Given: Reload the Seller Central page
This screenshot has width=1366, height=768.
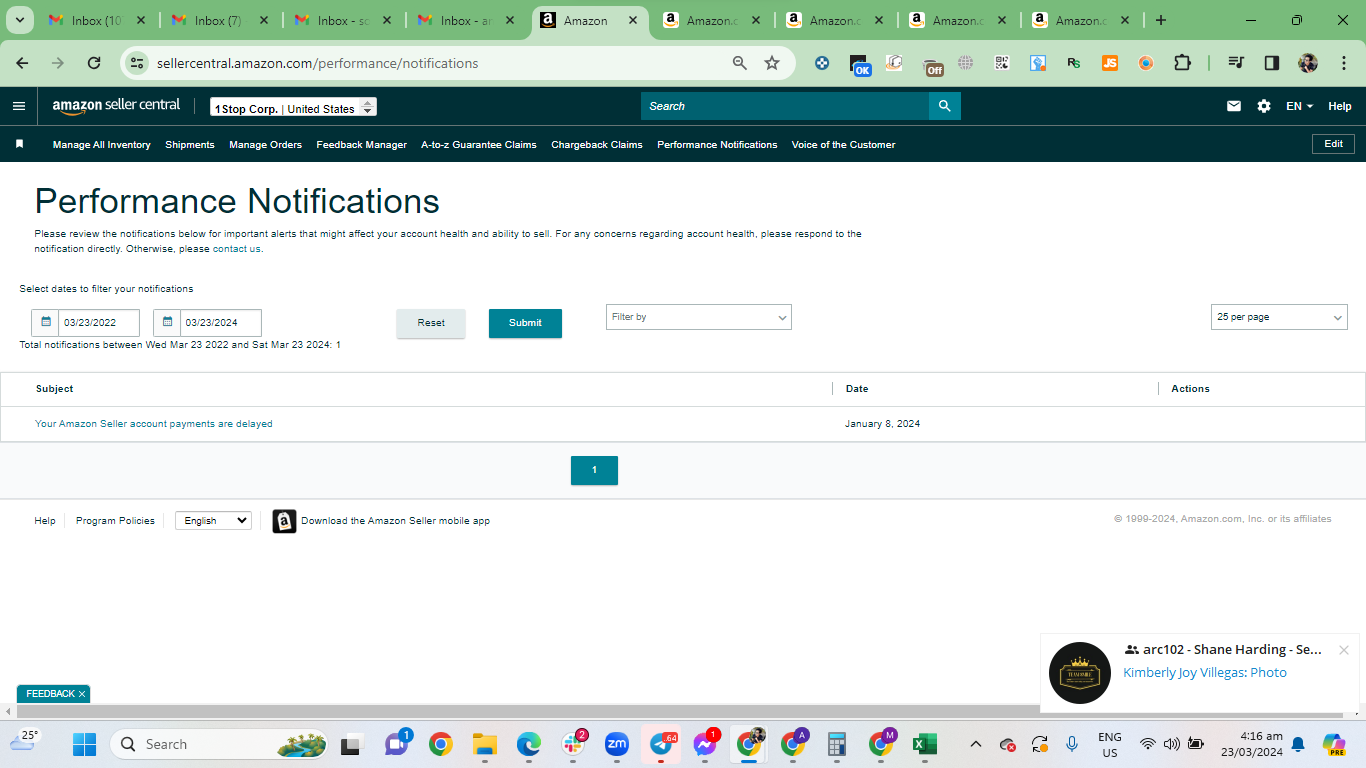Looking at the screenshot, I should point(94,63).
